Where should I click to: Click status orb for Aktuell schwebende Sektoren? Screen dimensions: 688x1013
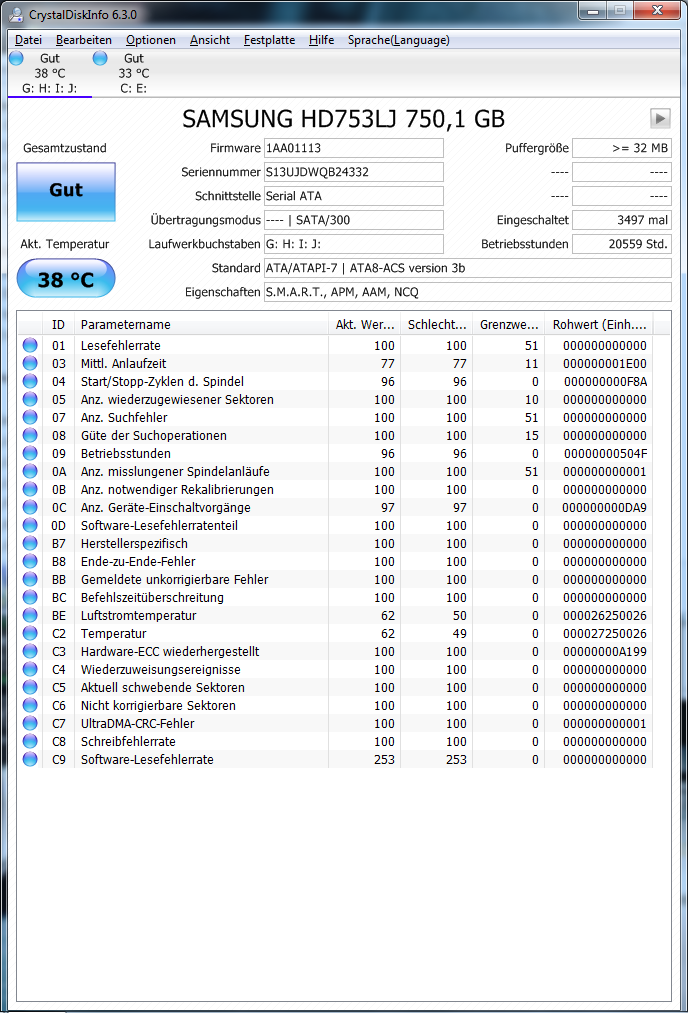tap(30, 687)
